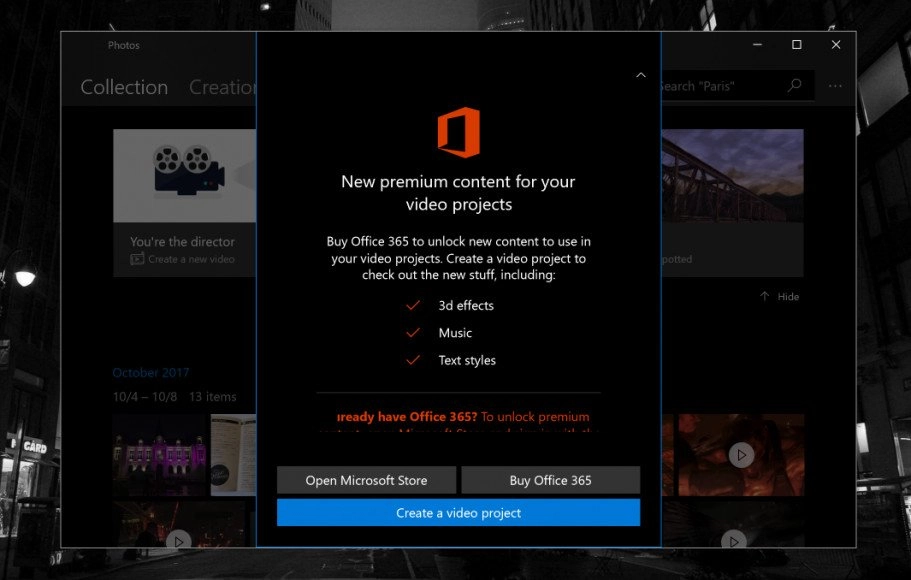Click the search magnifier icon
Image resolution: width=911 pixels, height=580 pixels.
tap(794, 86)
